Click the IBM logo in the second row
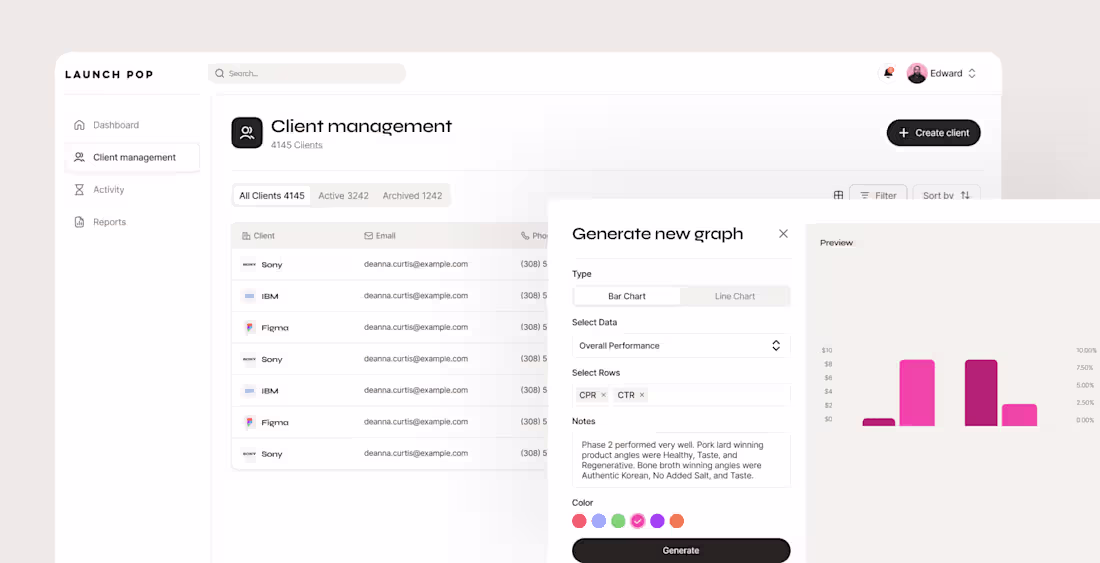Image resolution: width=1100 pixels, height=563 pixels. [249, 296]
